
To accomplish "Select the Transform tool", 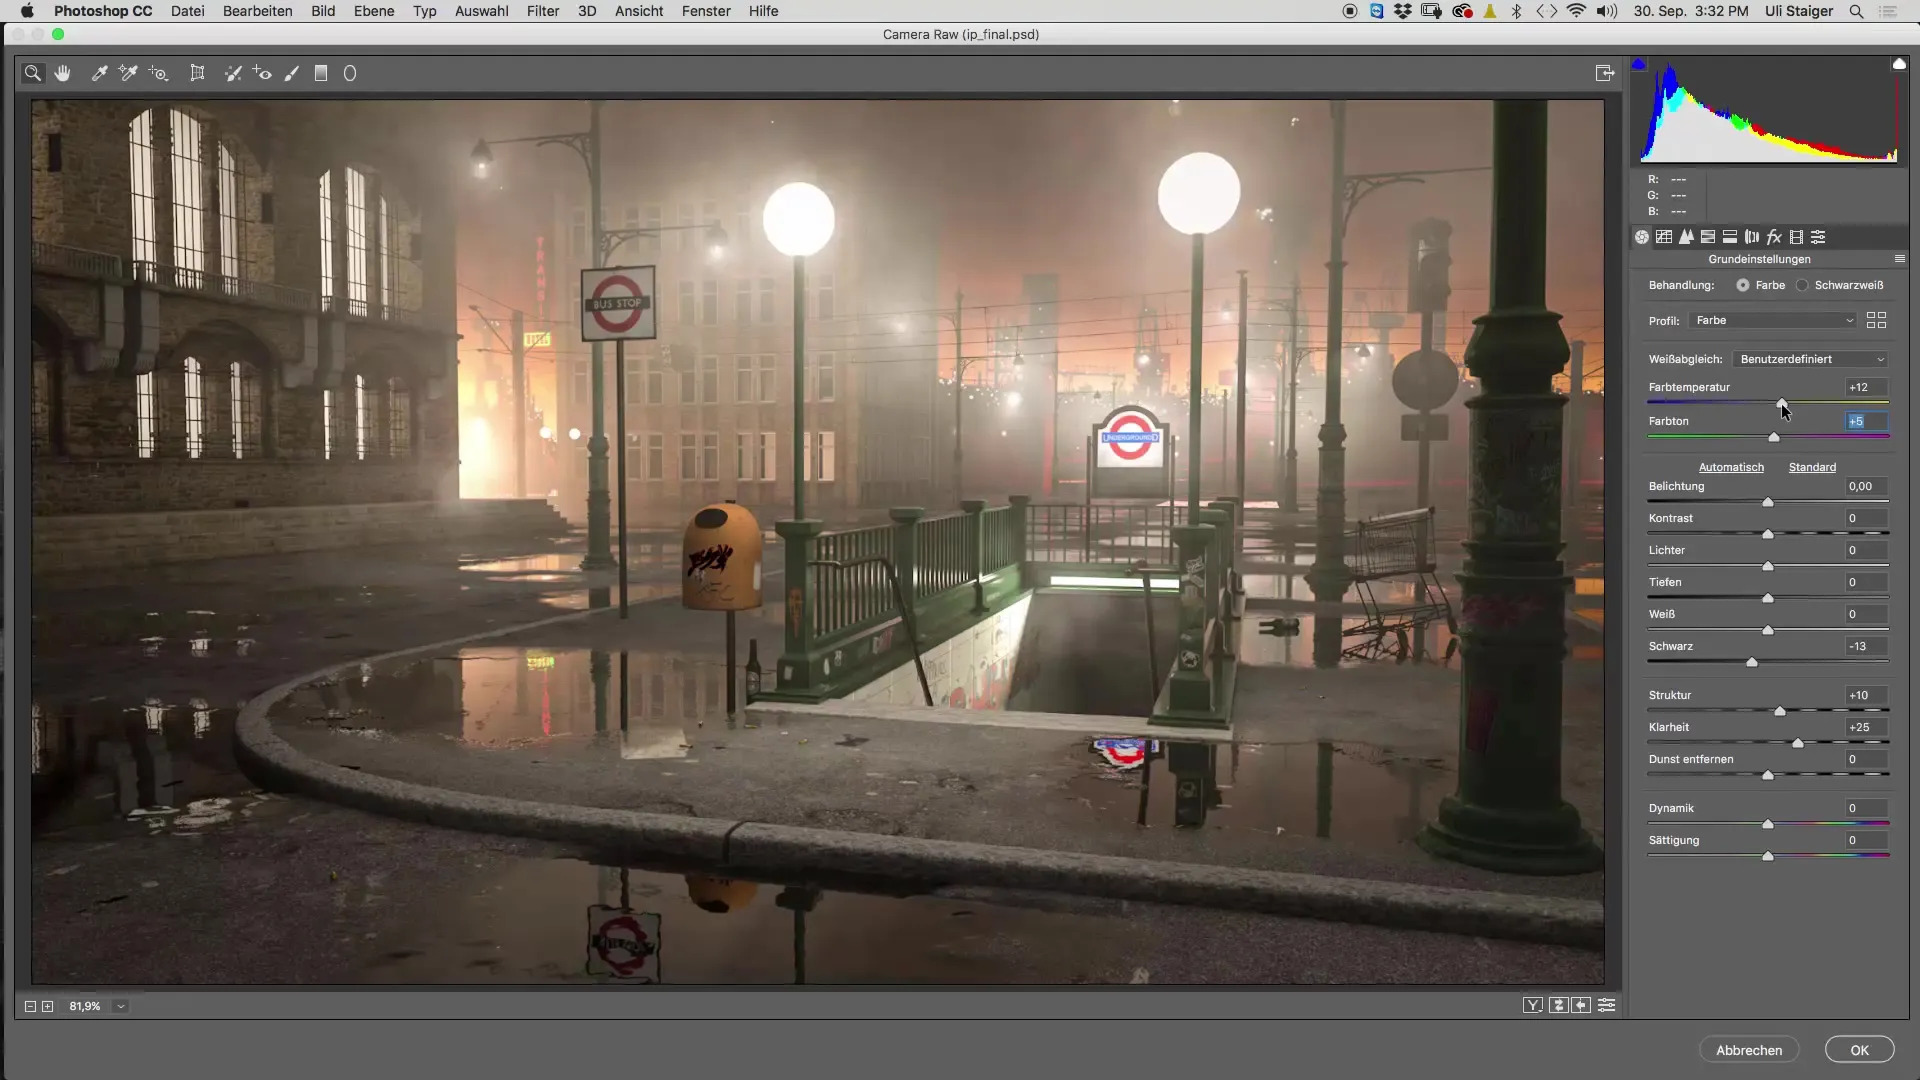I will [198, 73].
